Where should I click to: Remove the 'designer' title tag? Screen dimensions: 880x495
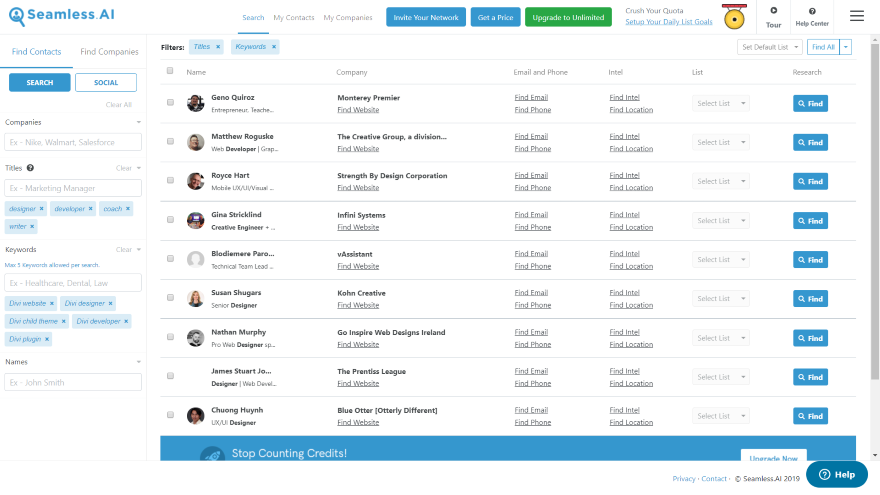tap(42, 209)
